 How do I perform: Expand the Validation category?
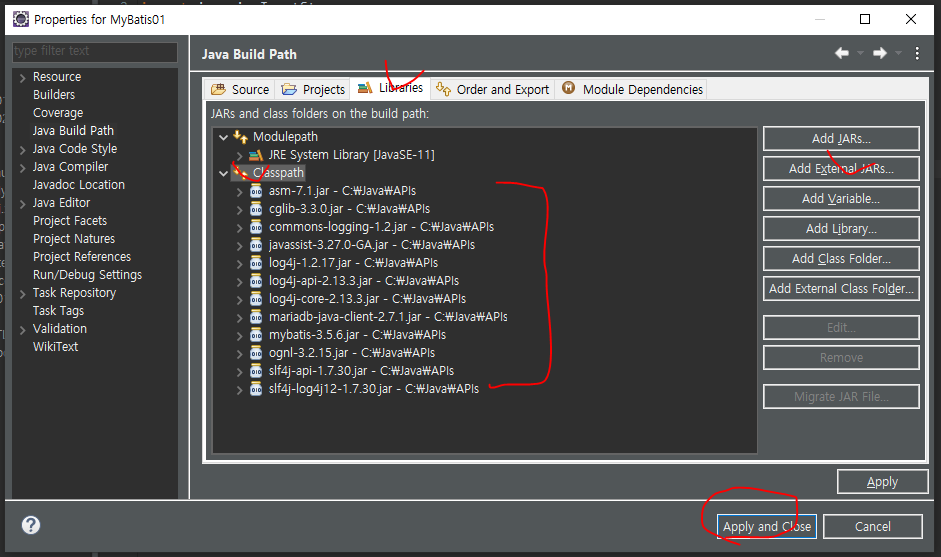click(x=22, y=330)
